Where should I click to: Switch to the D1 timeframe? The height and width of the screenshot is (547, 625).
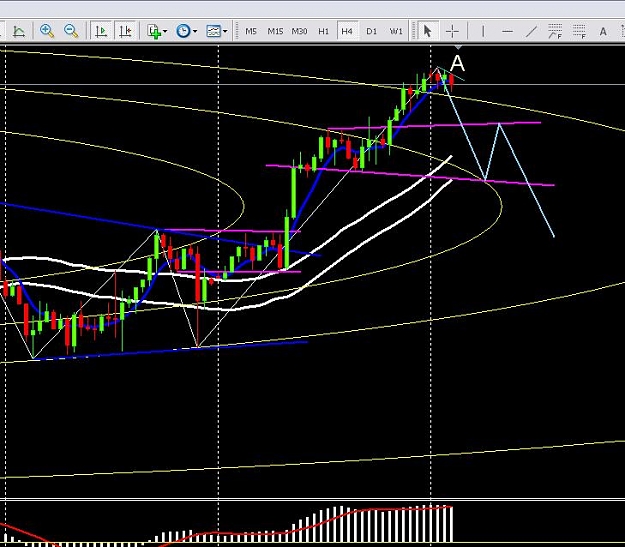click(x=371, y=31)
